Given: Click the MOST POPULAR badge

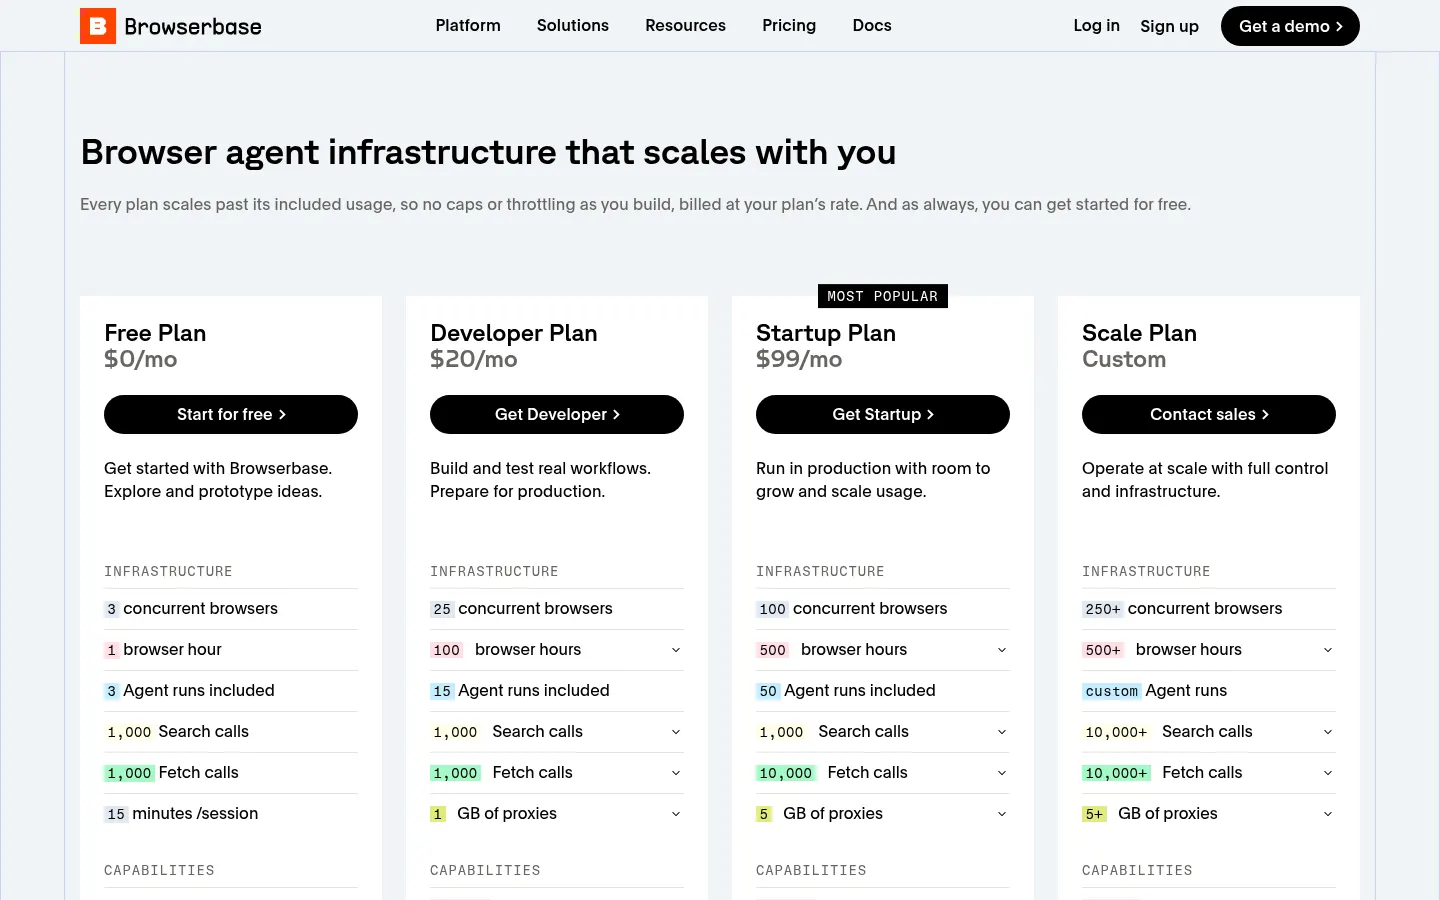Looking at the screenshot, I should (x=883, y=296).
